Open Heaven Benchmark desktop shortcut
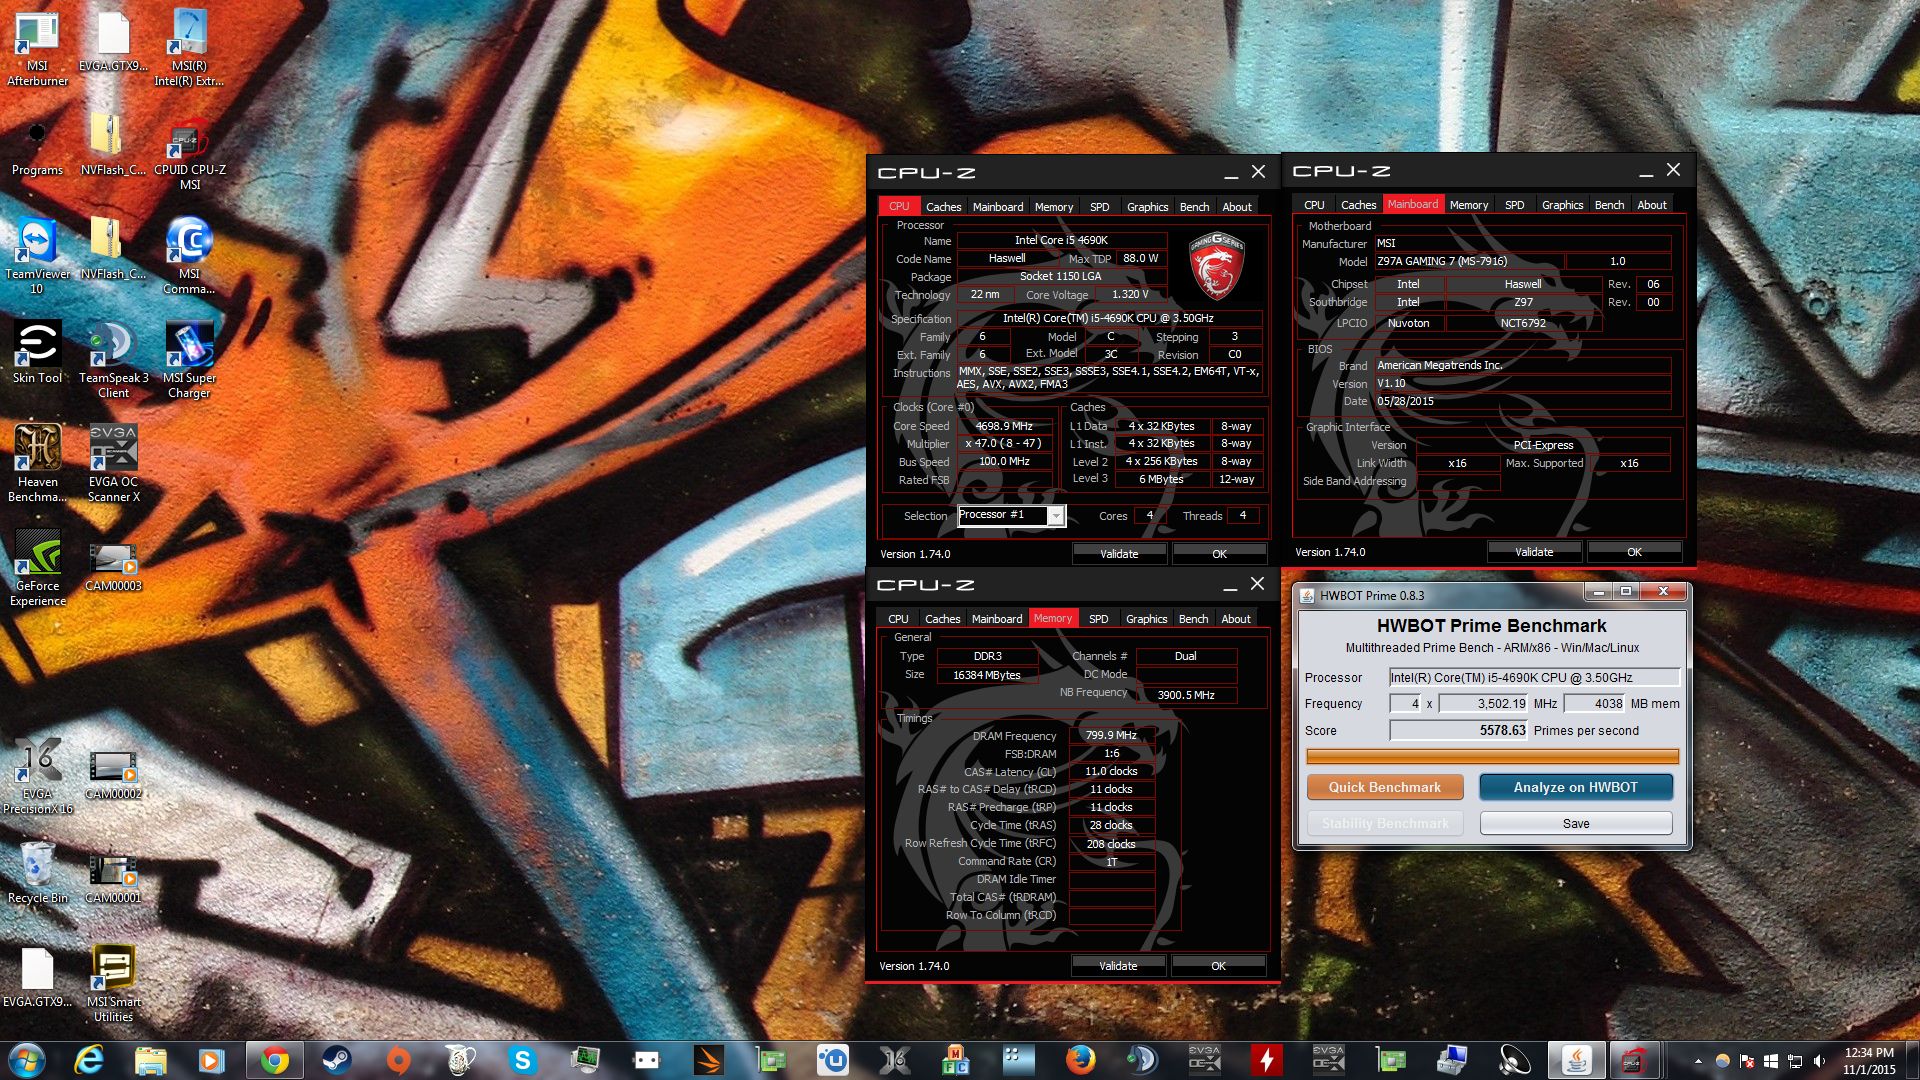Screen dimensions: 1920x1080 tap(37, 464)
